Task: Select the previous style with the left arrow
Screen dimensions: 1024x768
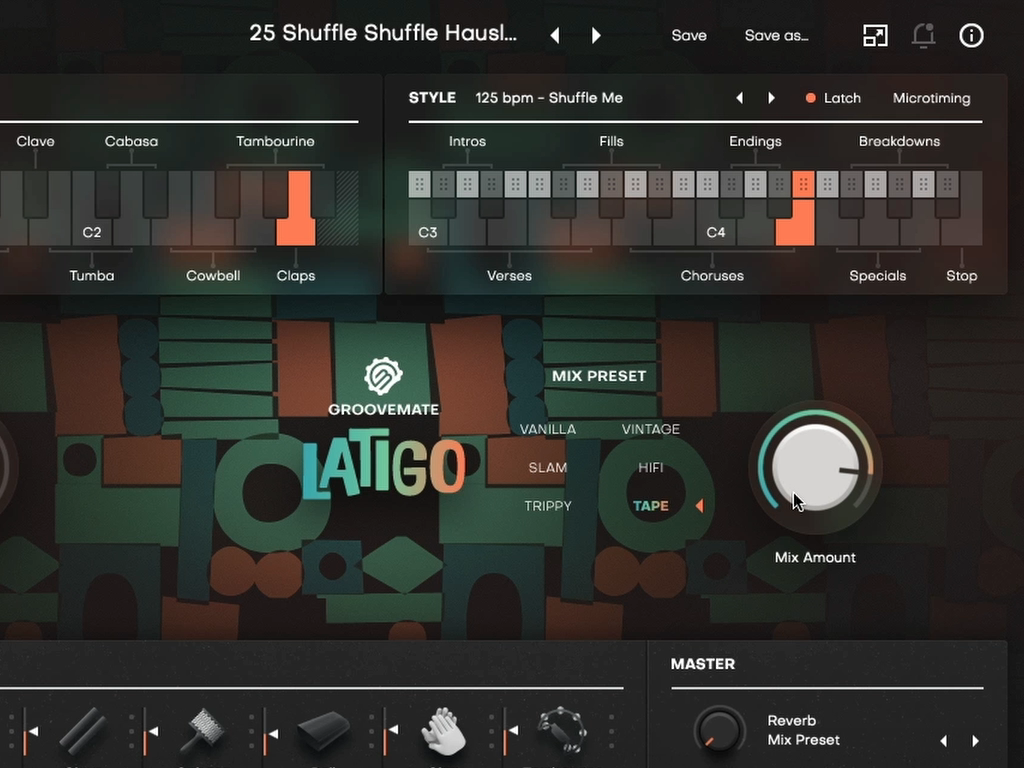Action: [739, 98]
